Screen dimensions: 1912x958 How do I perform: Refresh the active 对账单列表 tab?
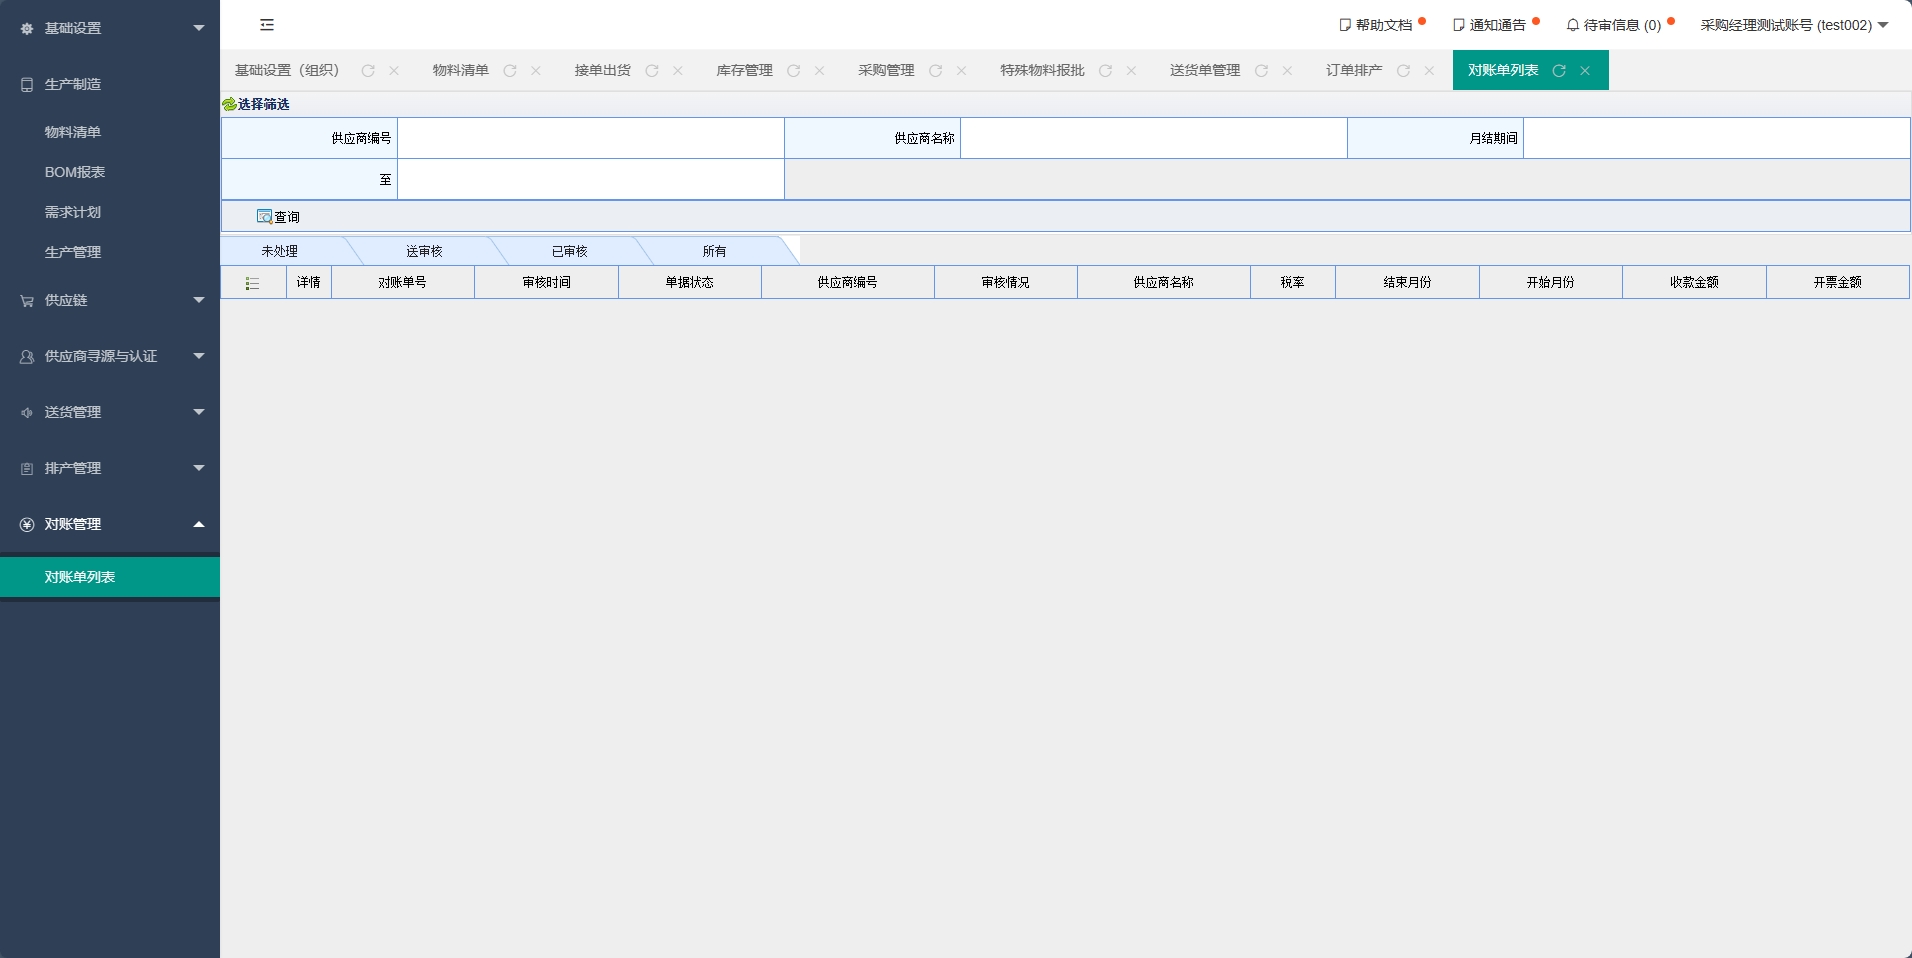click(x=1559, y=71)
